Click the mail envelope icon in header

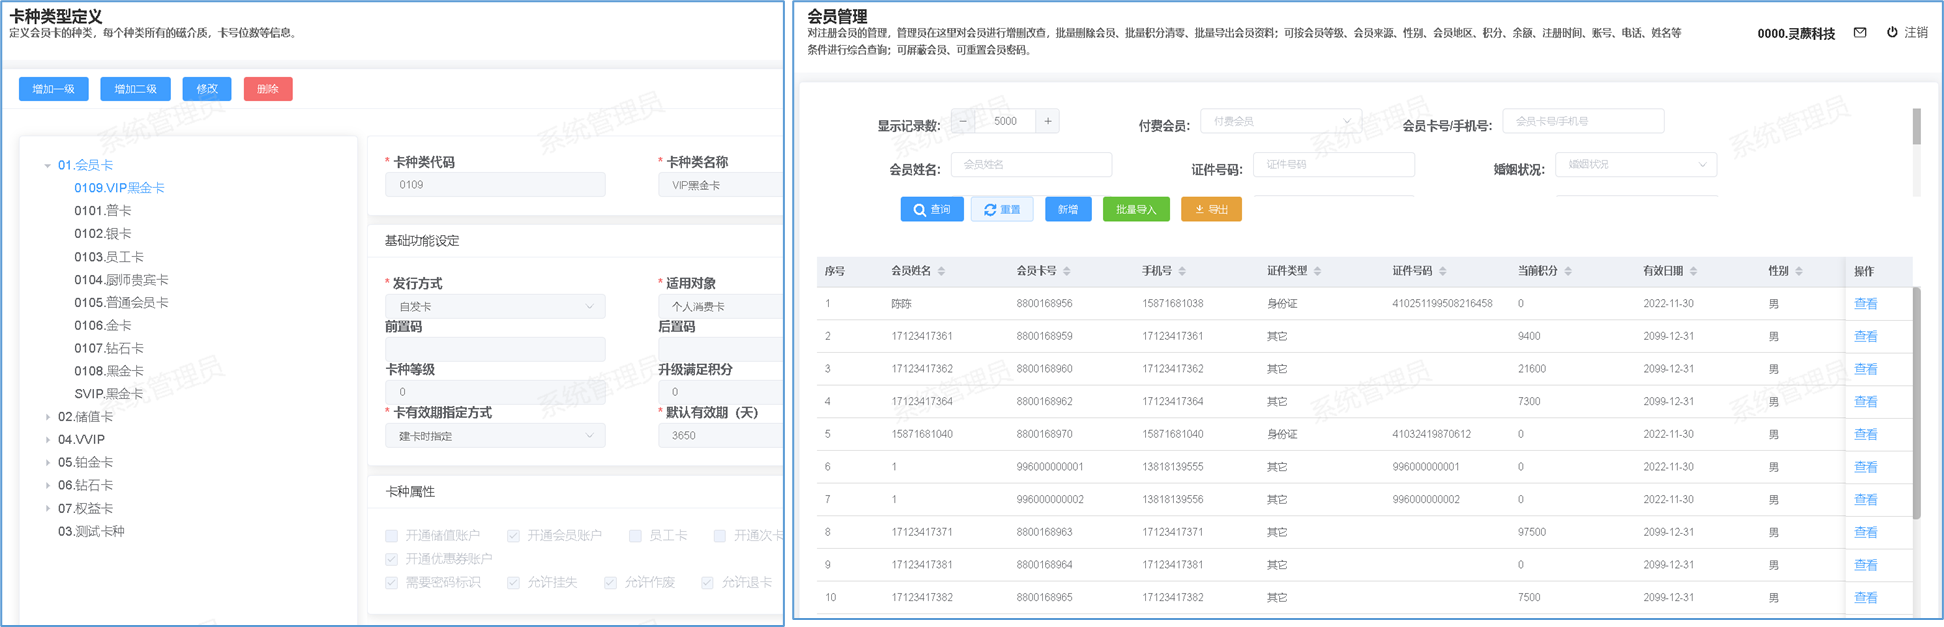click(x=1860, y=33)
